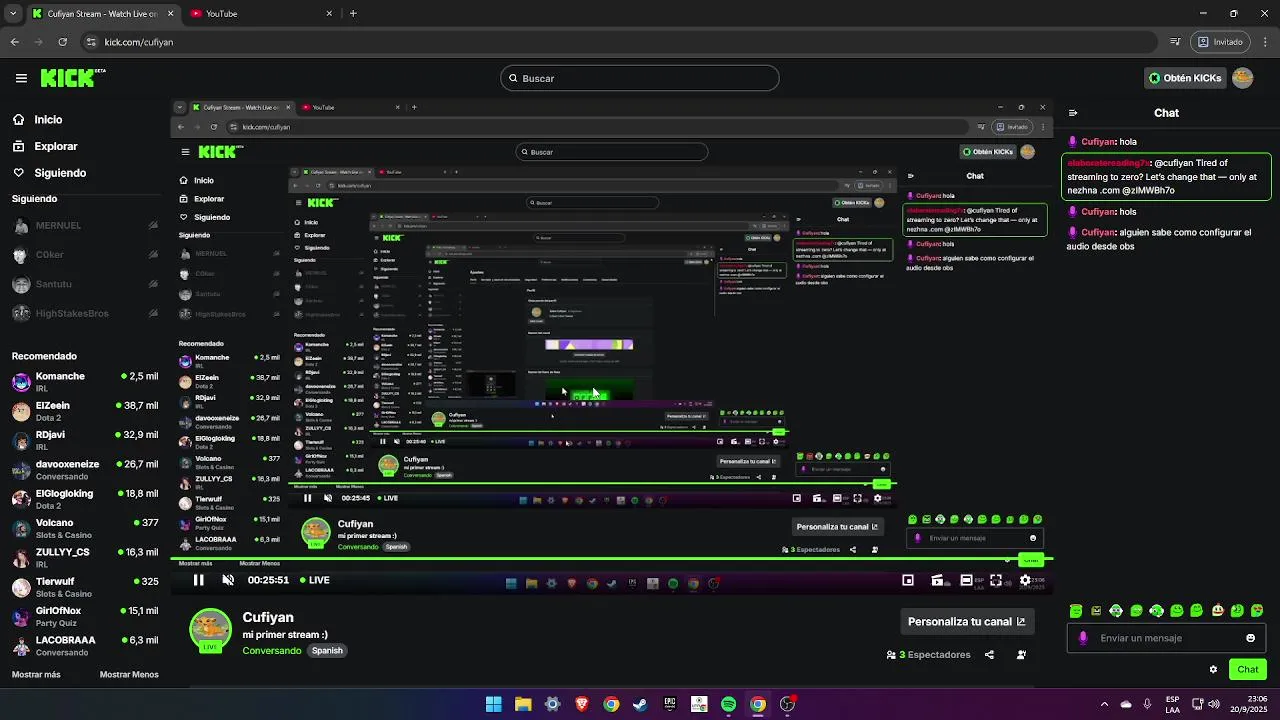Click the highlighted spam message about nezhna .com
The width and height of the screenshot is (1280, 720).
point(1166,177)
